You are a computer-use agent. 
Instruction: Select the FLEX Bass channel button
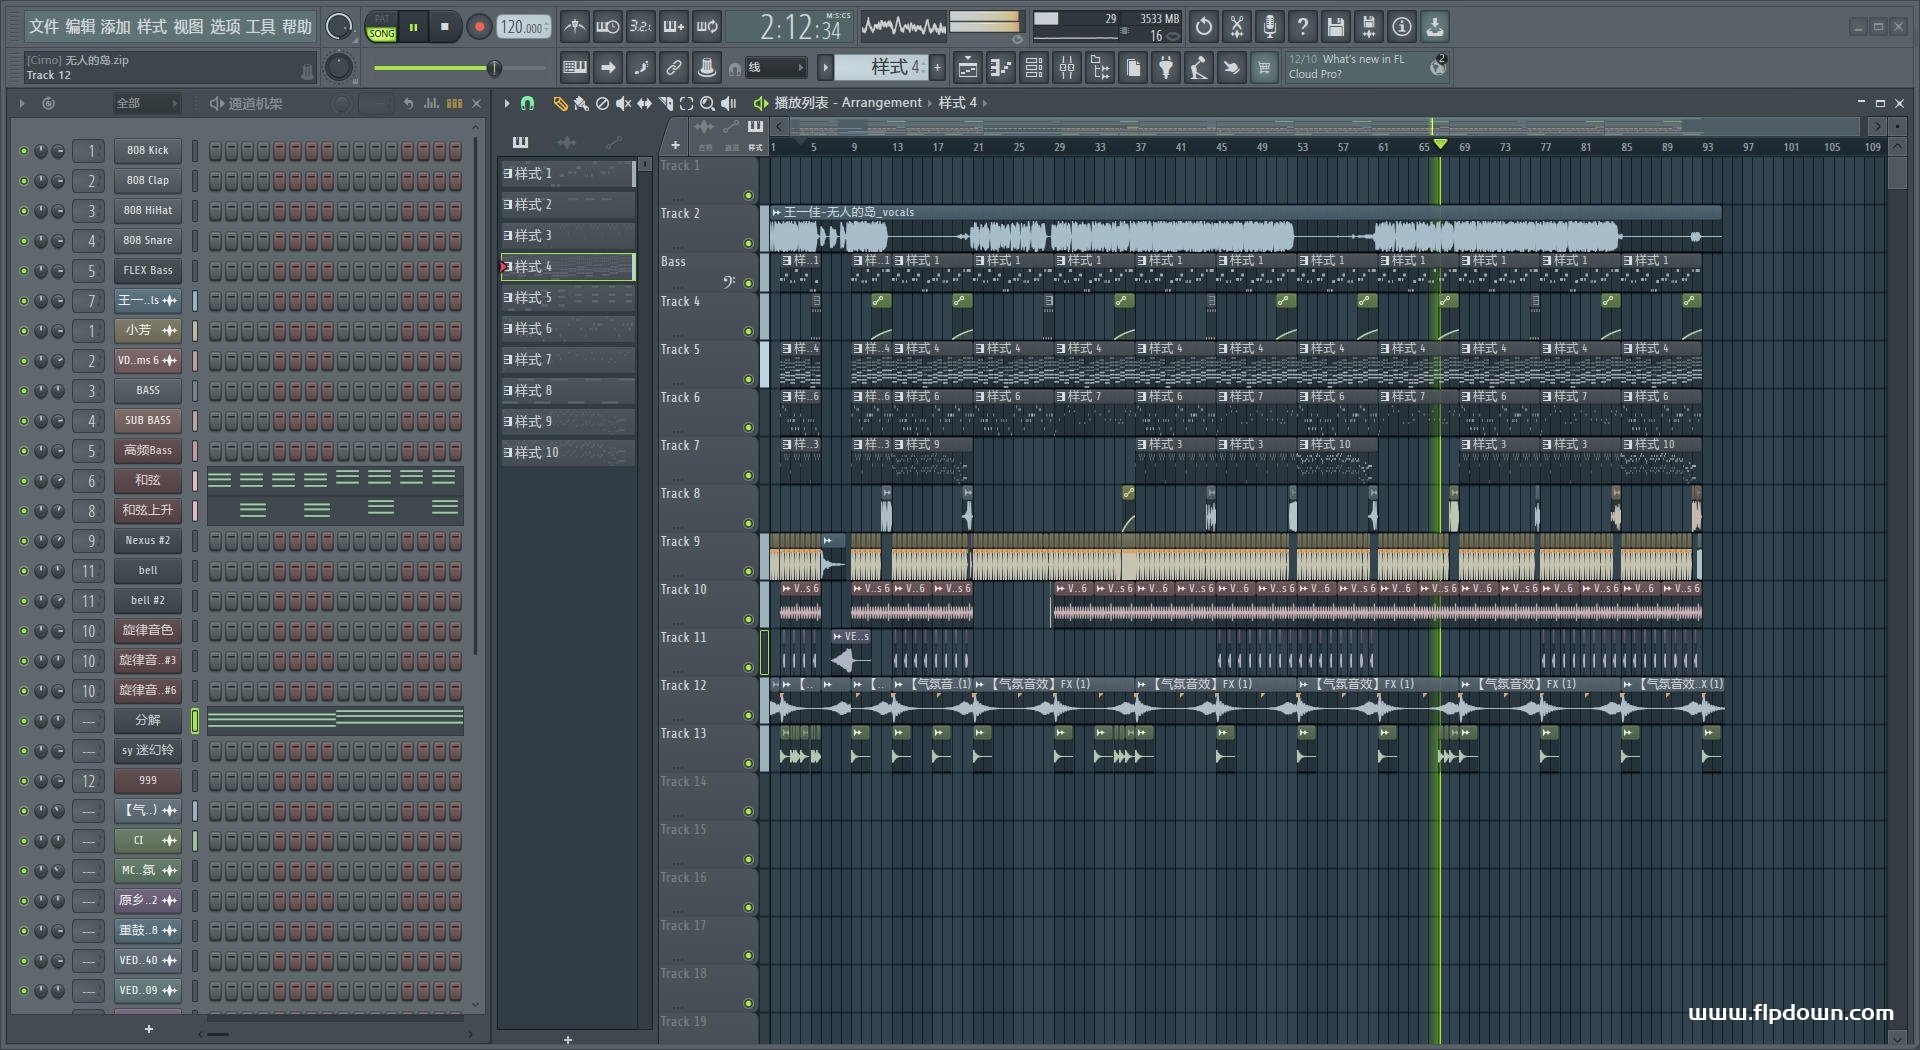click(147, 271)
